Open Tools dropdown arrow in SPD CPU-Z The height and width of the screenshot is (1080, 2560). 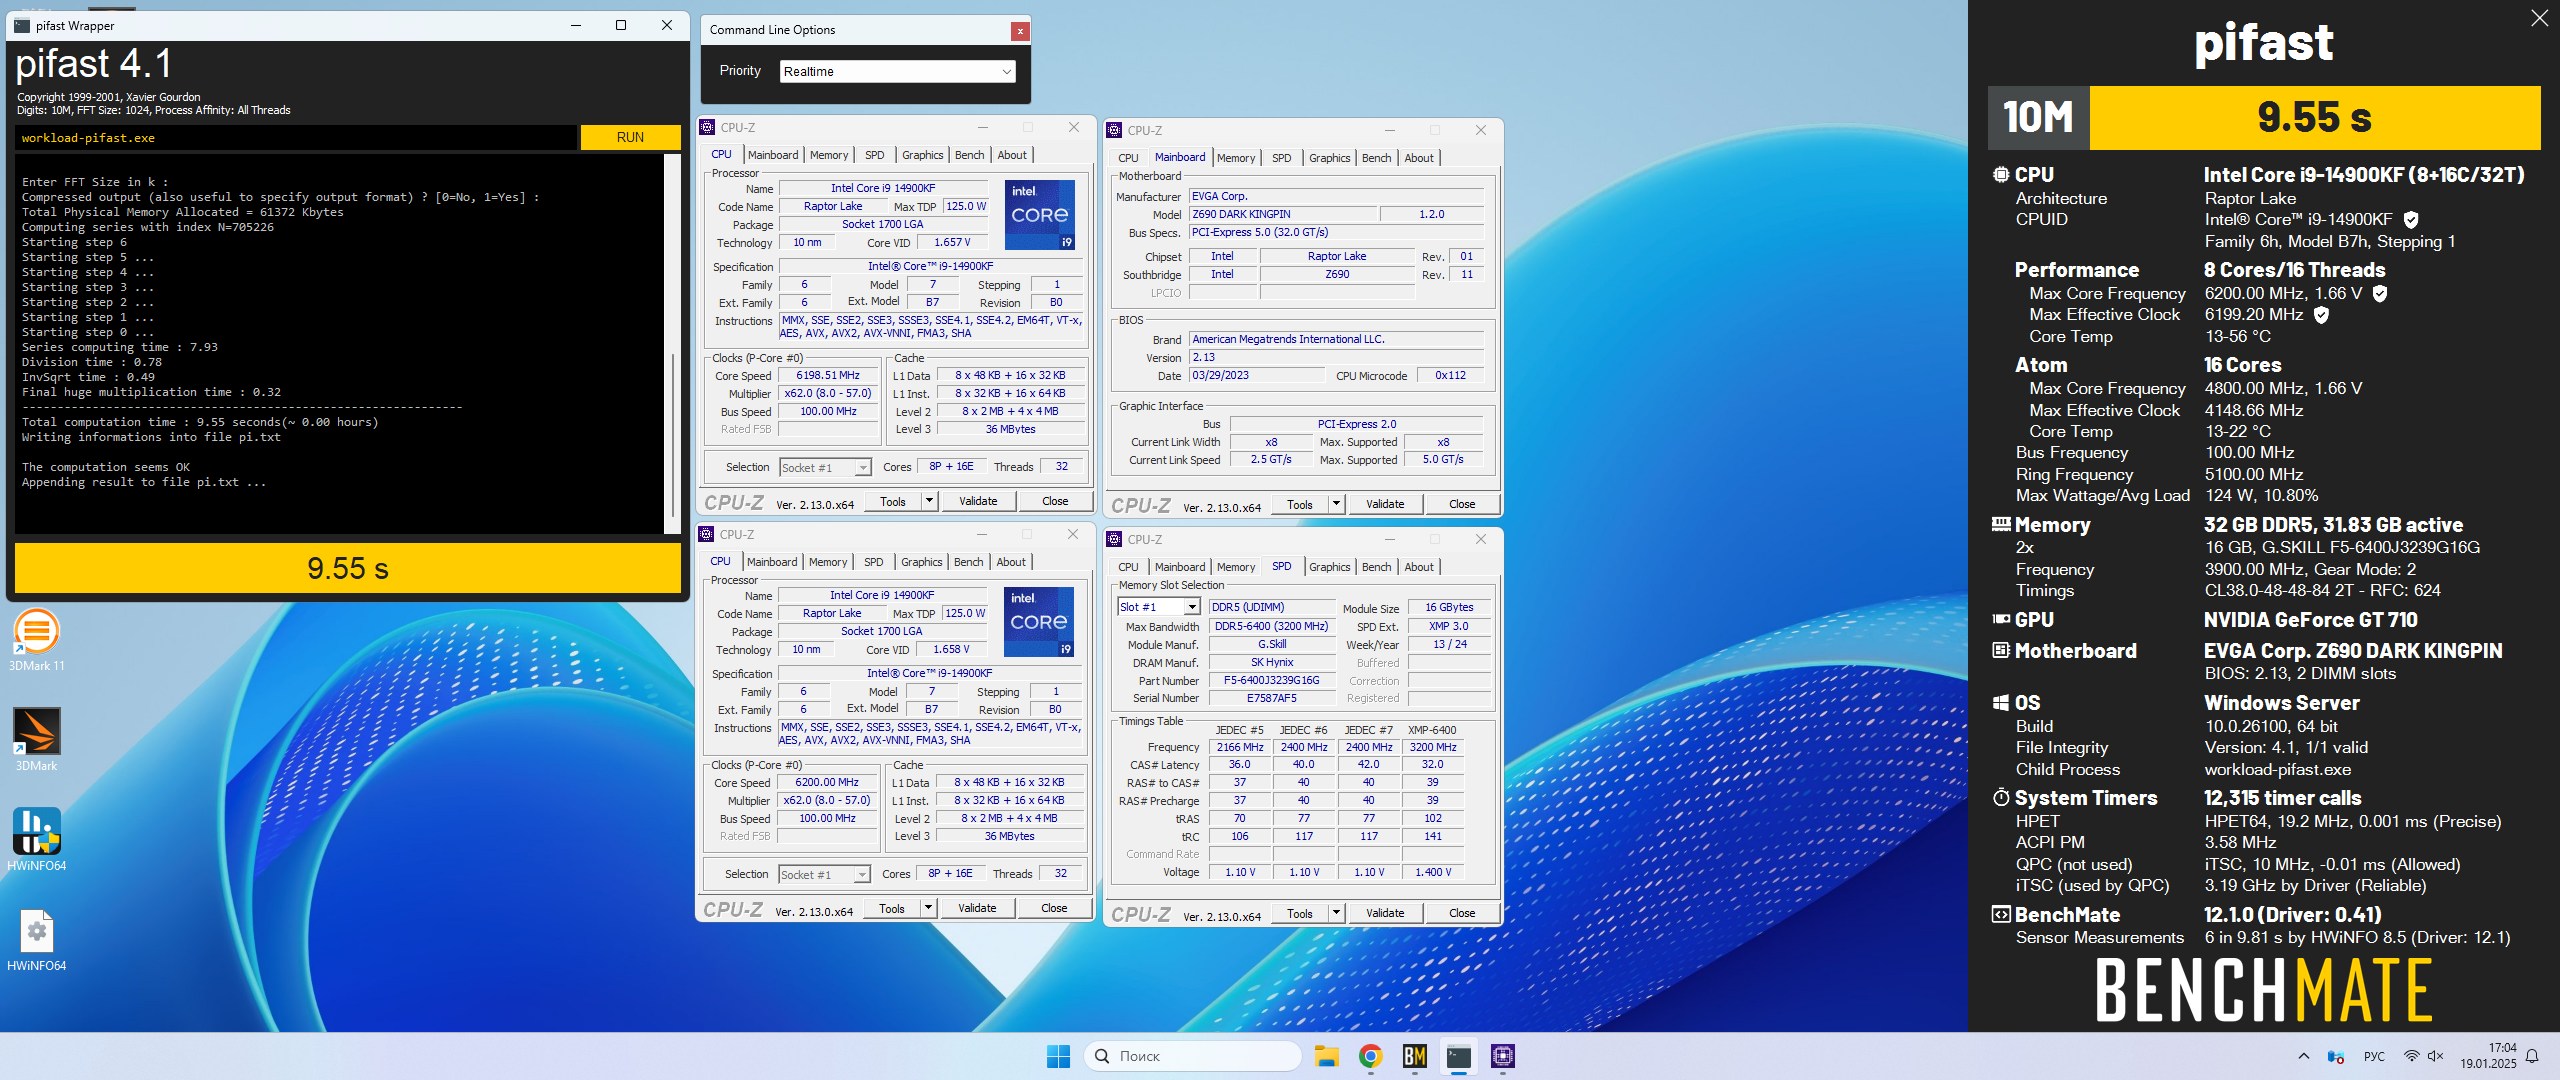pos(1336,912)
